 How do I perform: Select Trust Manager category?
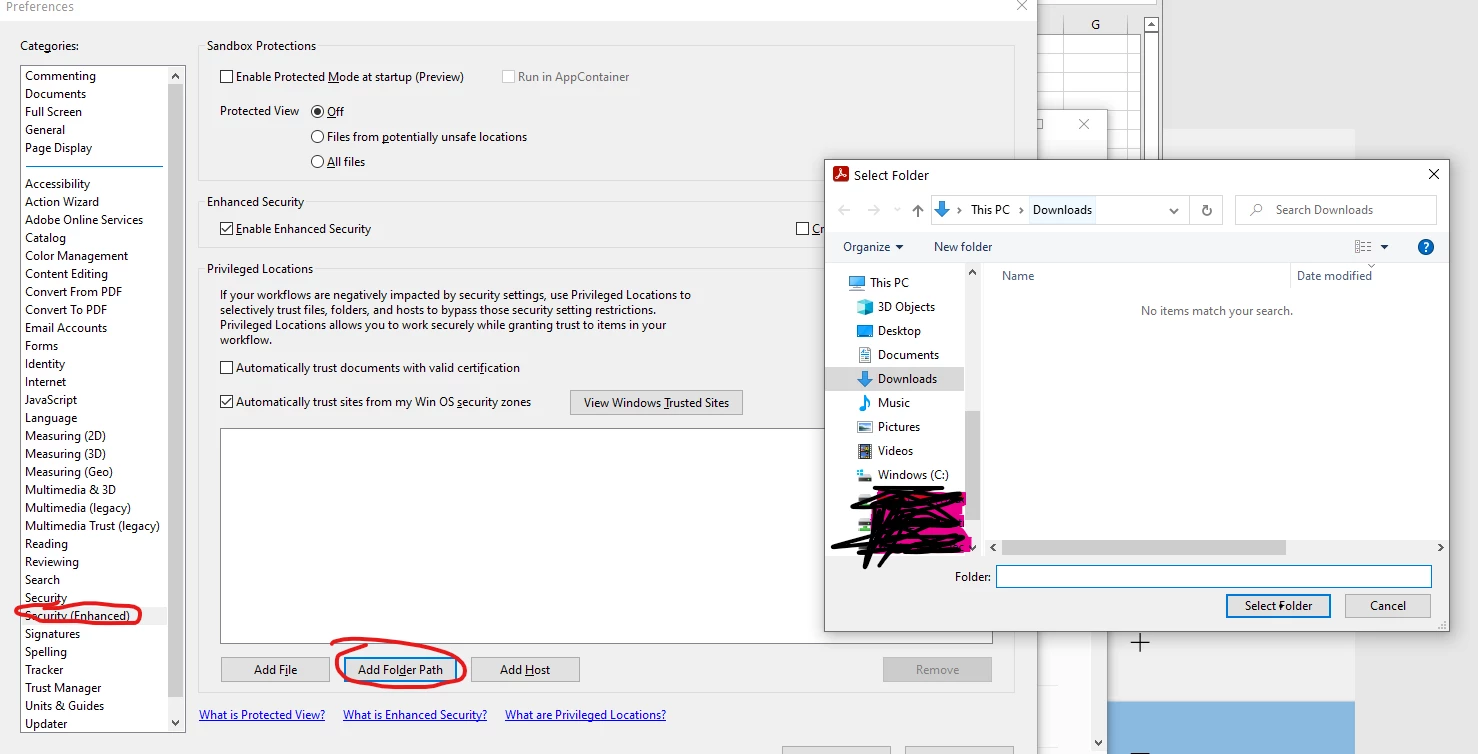click(63, 688)
